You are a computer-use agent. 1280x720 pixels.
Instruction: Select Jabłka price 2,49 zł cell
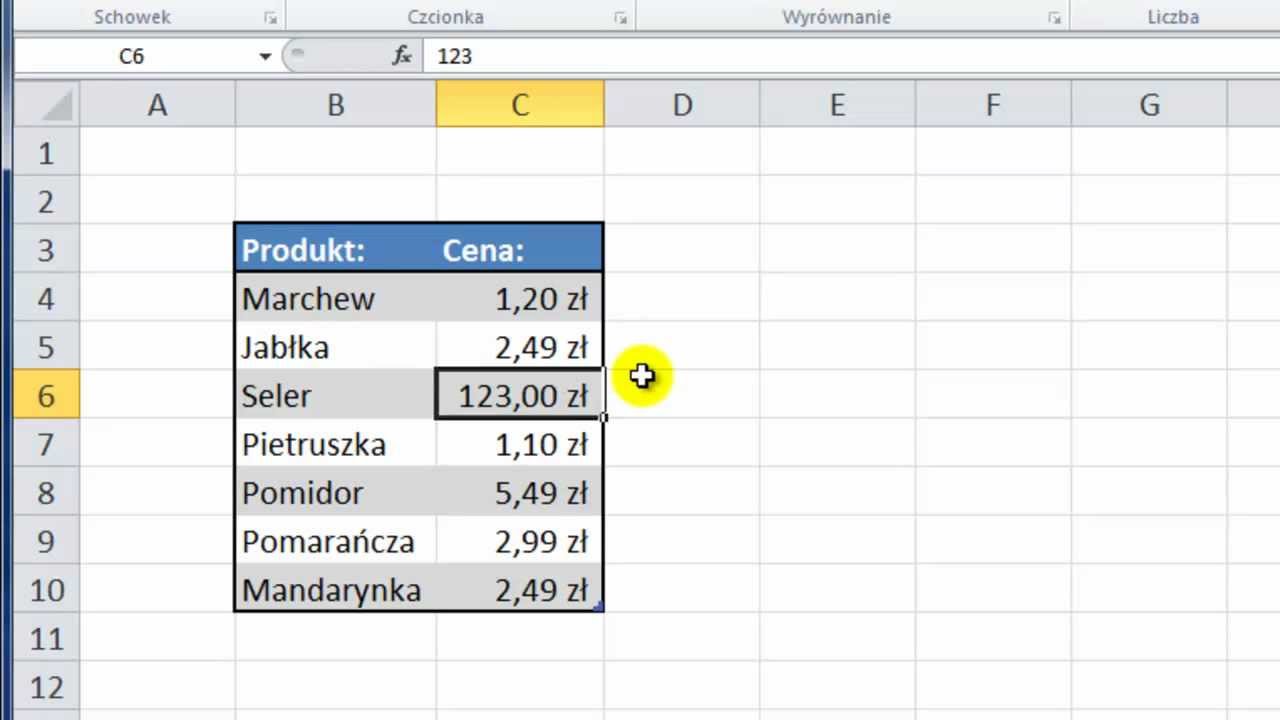point(520,346)
